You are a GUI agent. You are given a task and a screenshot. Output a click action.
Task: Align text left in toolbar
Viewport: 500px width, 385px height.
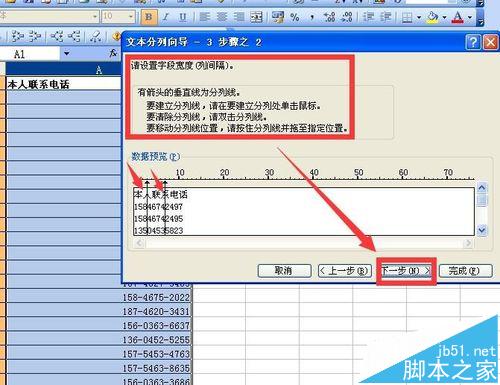click(x=204, y=17)
